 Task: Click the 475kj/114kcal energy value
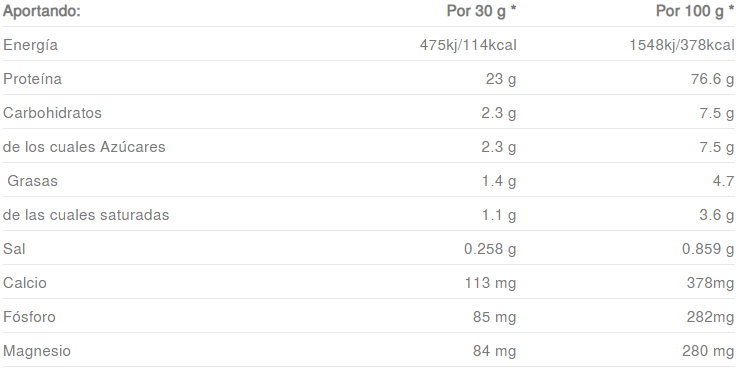[468, 45]
